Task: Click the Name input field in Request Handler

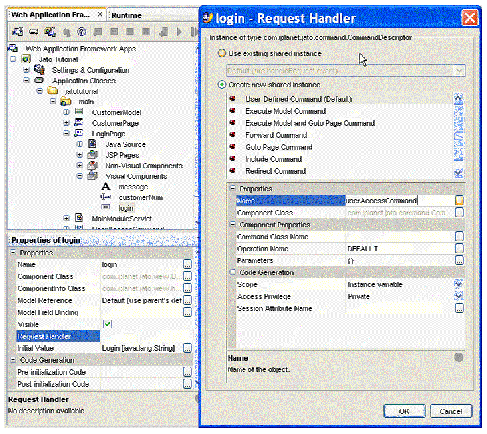Action: coord(399,201)
